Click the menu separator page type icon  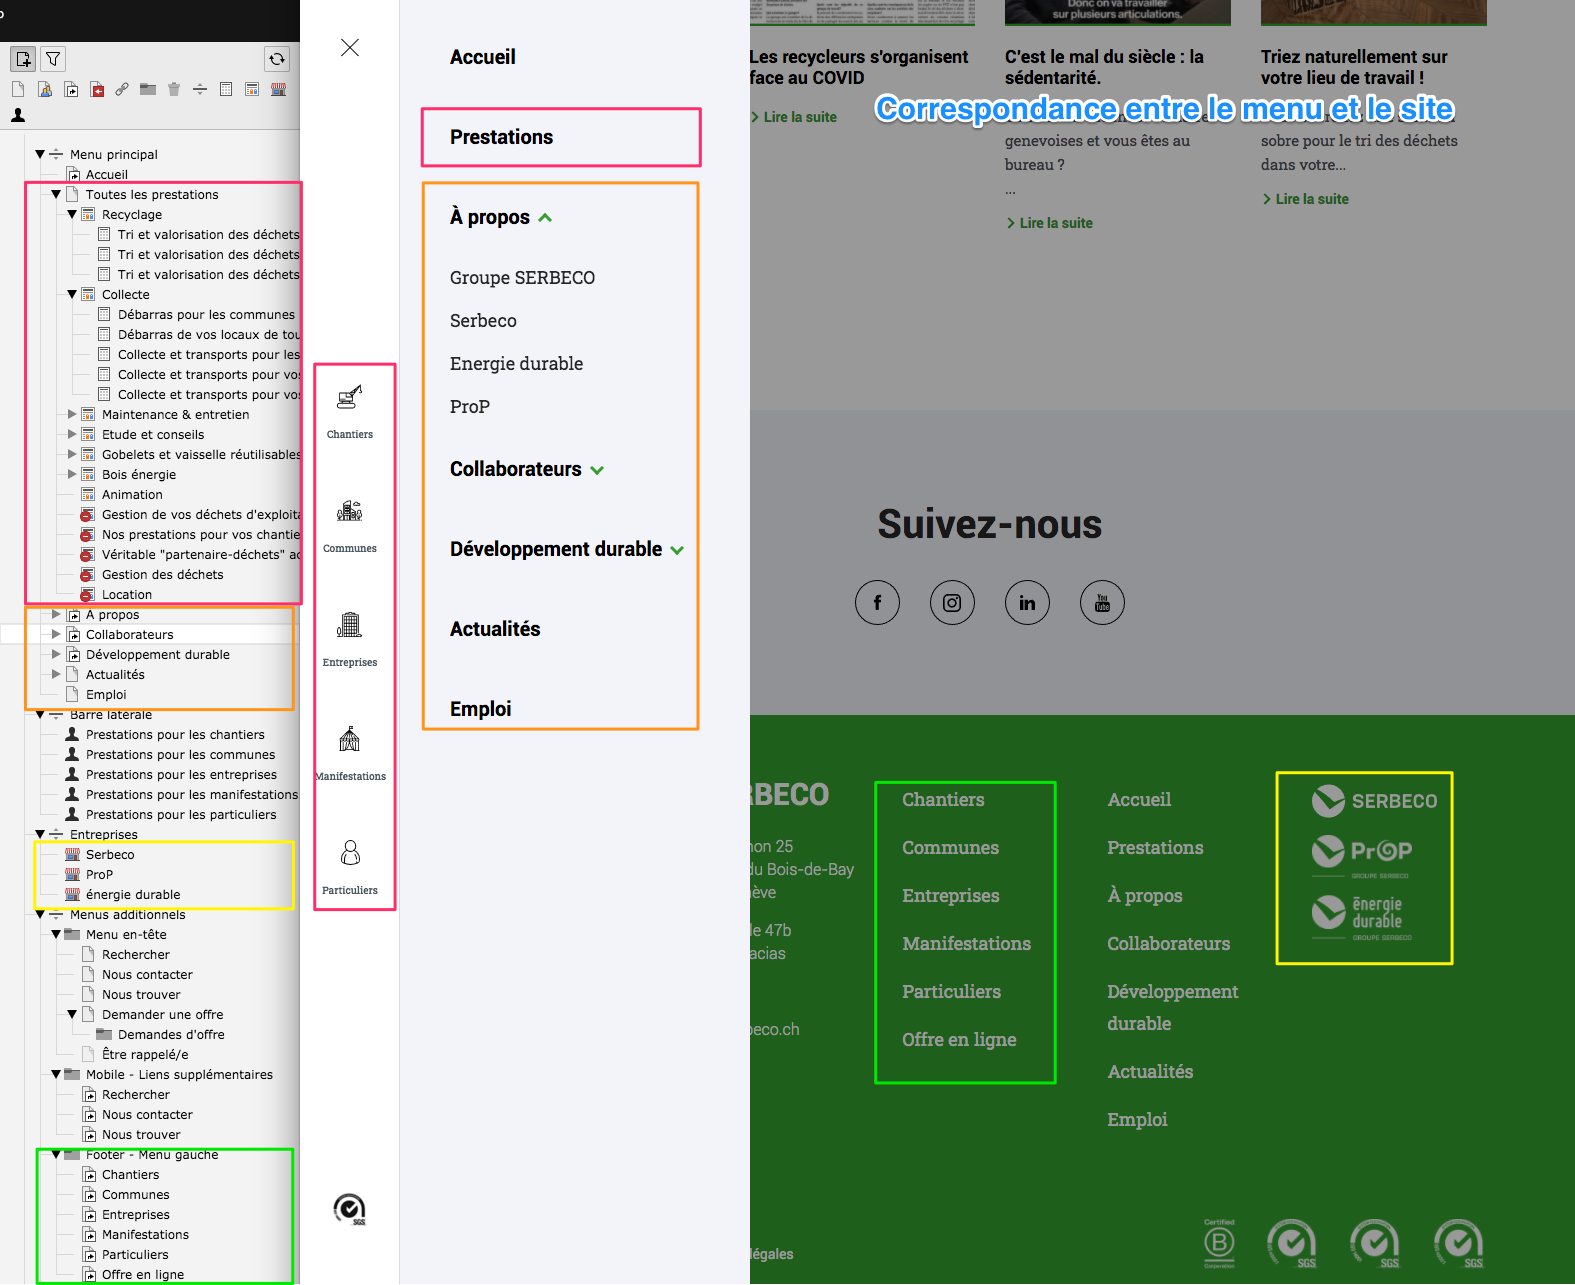[x=200, y=89]
